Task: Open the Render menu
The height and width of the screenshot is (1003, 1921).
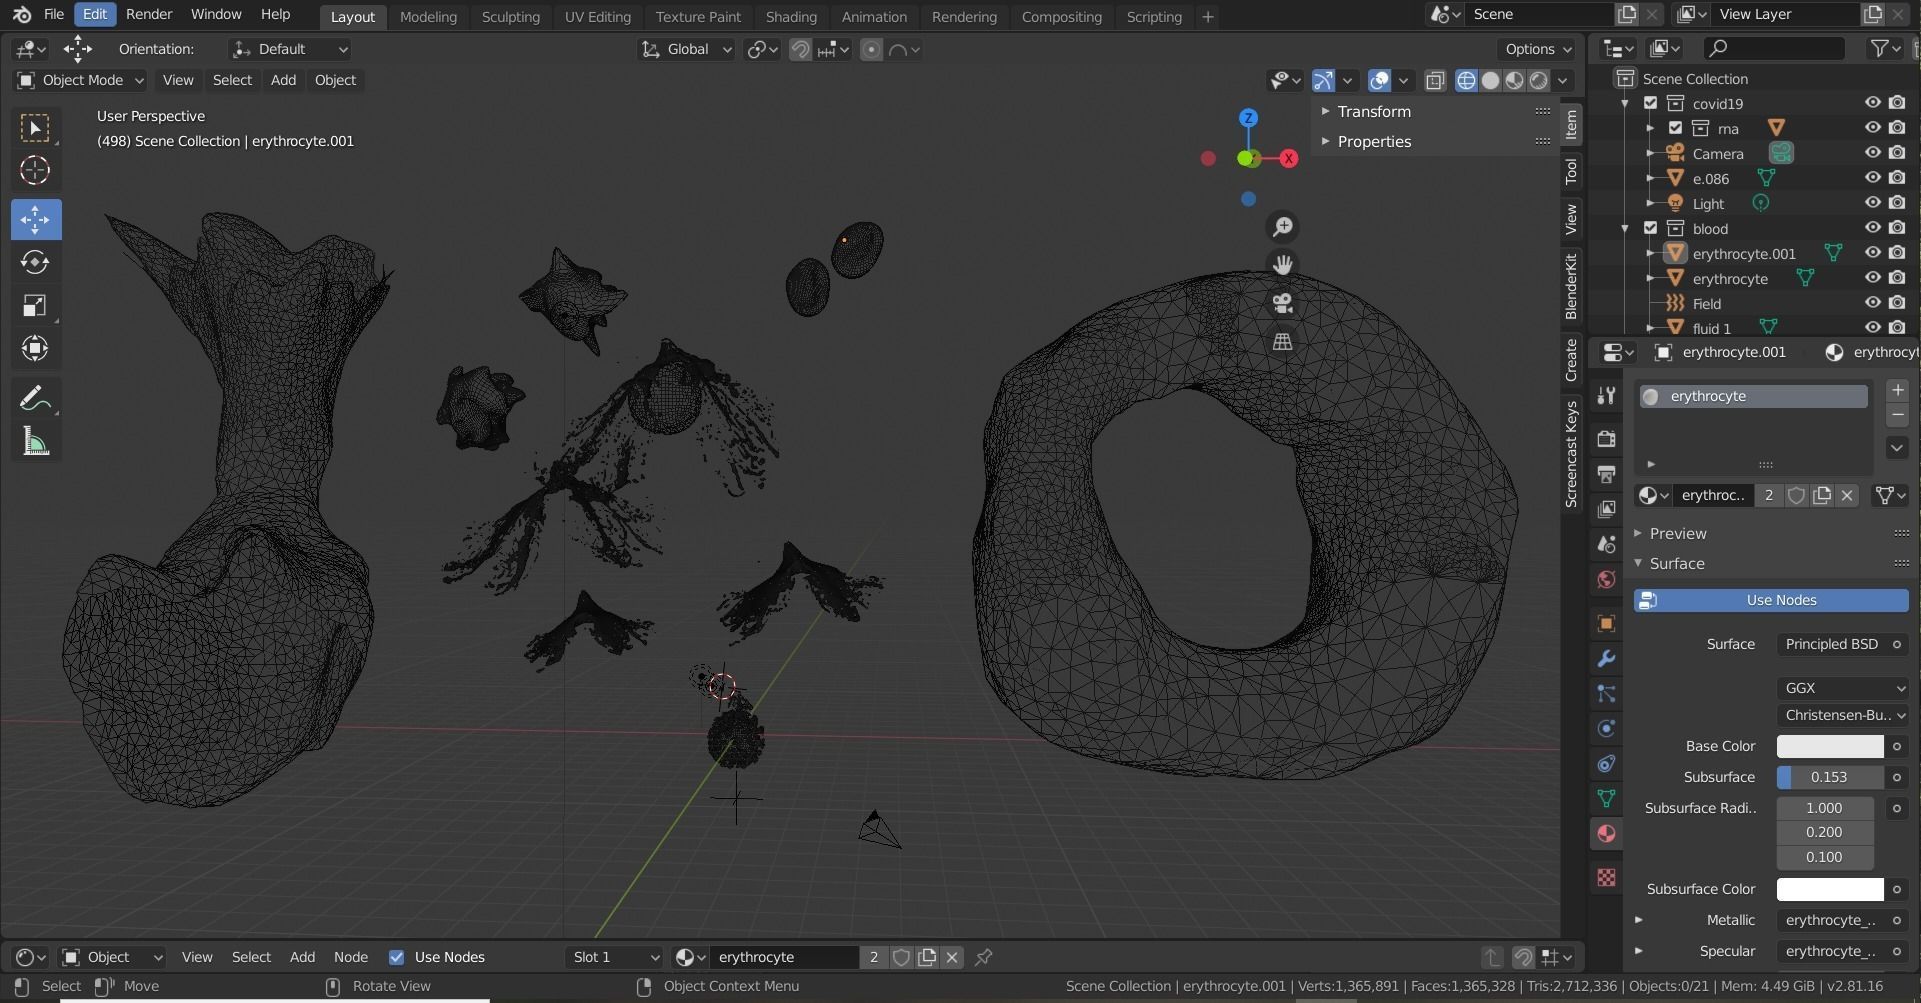Action: tap(149, 14)
